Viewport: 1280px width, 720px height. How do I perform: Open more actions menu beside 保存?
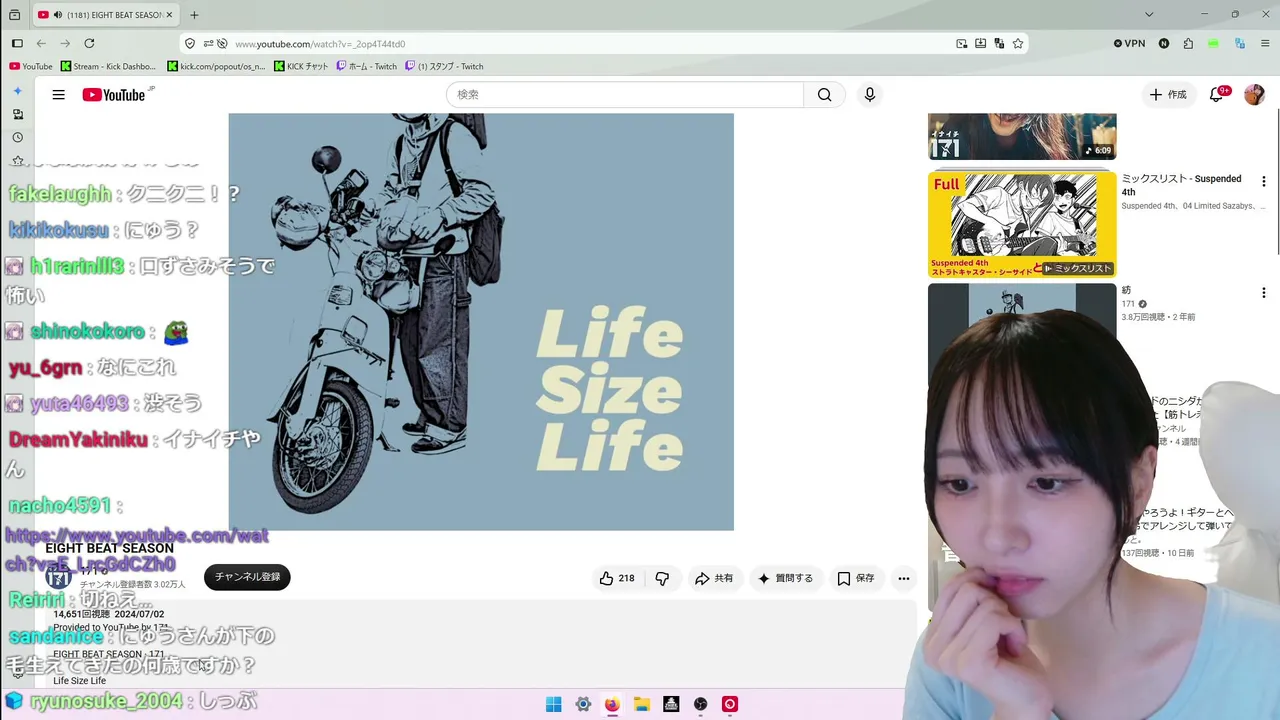tap(904, 578)
